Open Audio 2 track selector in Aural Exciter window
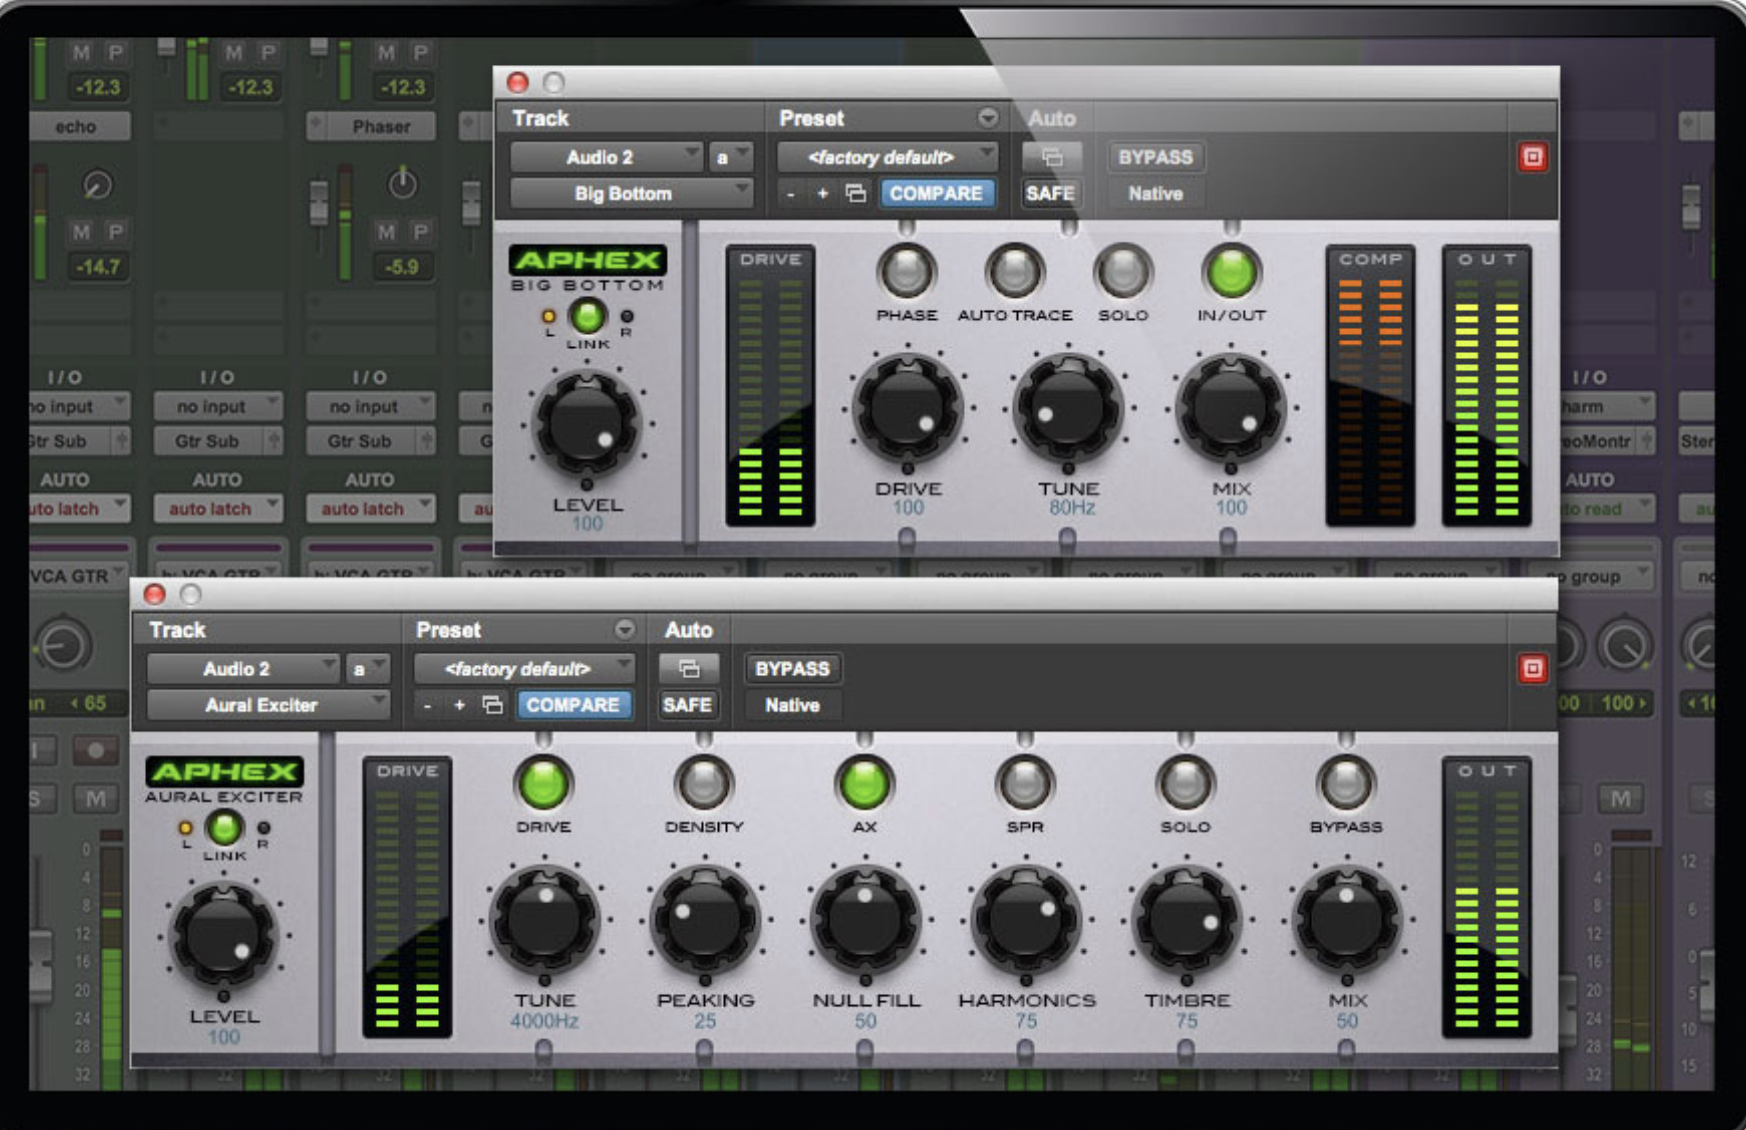This screenshot has height=1130, width=1746. 243,669
